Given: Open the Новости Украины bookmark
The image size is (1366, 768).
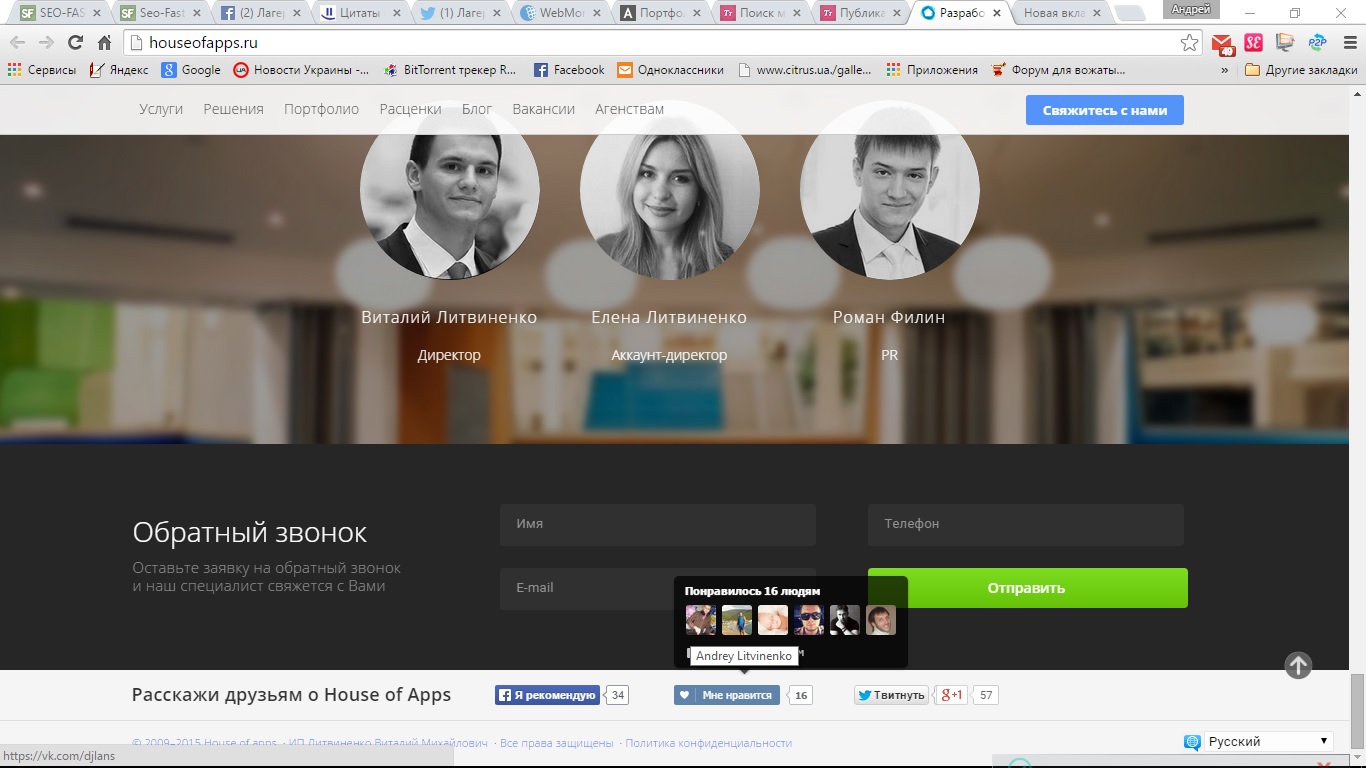Looking at the screenshot, I should (x=301, y=70).
